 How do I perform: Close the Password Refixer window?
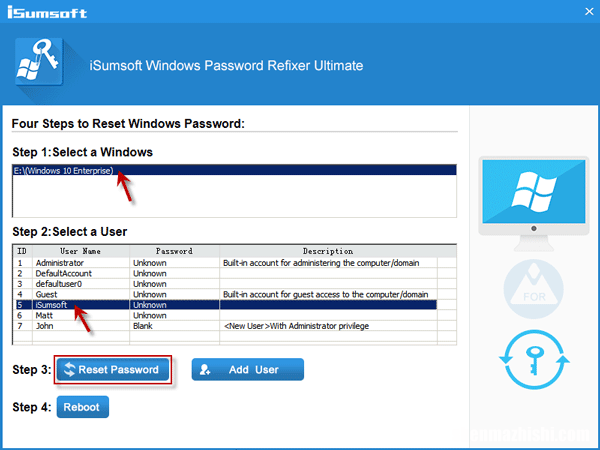click(x=583, y=11)
